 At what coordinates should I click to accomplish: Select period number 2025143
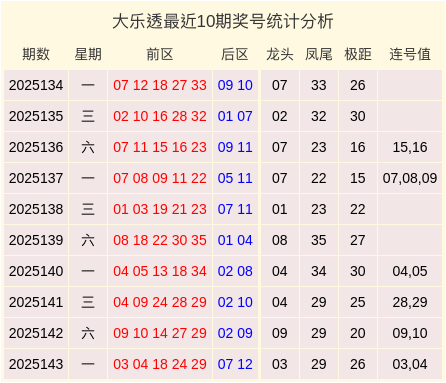(36, 364)
